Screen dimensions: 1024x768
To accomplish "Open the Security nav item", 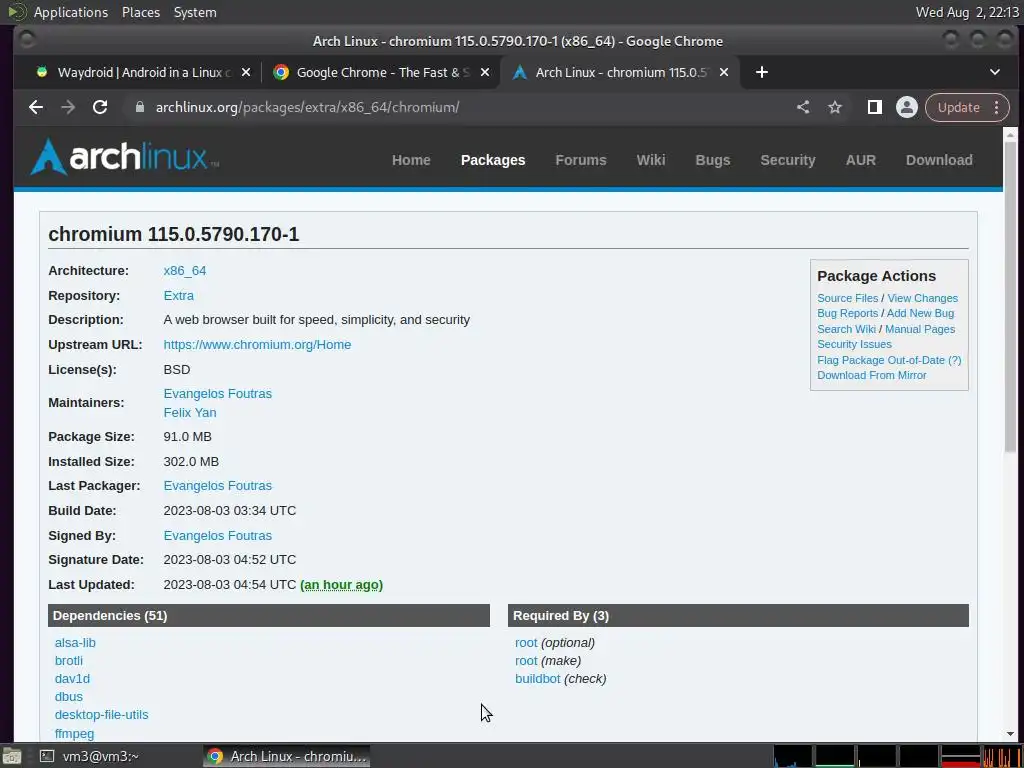I will pyautogui.click(x=788, y=160).
